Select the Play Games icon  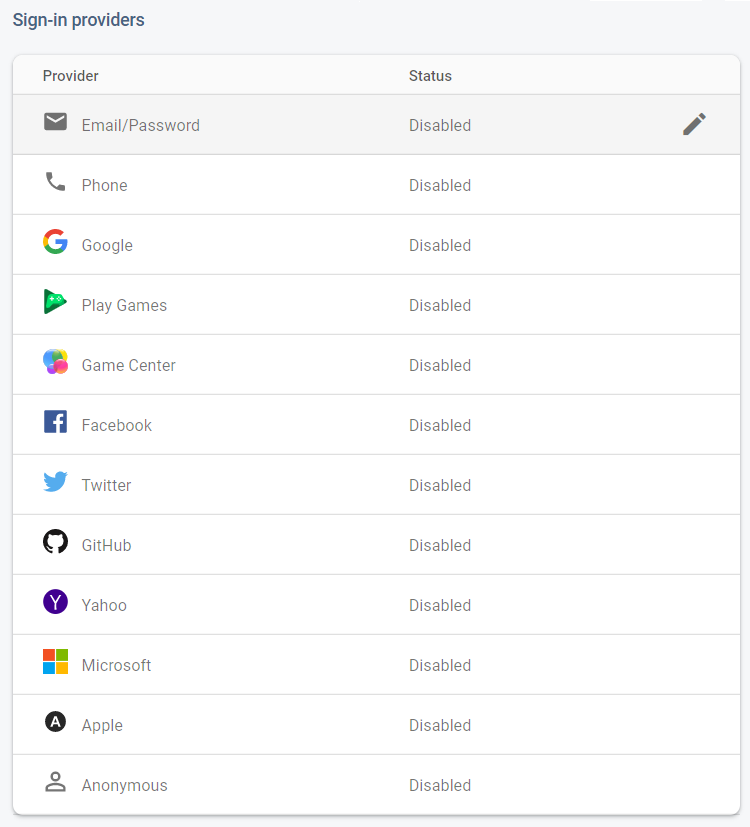56,305
